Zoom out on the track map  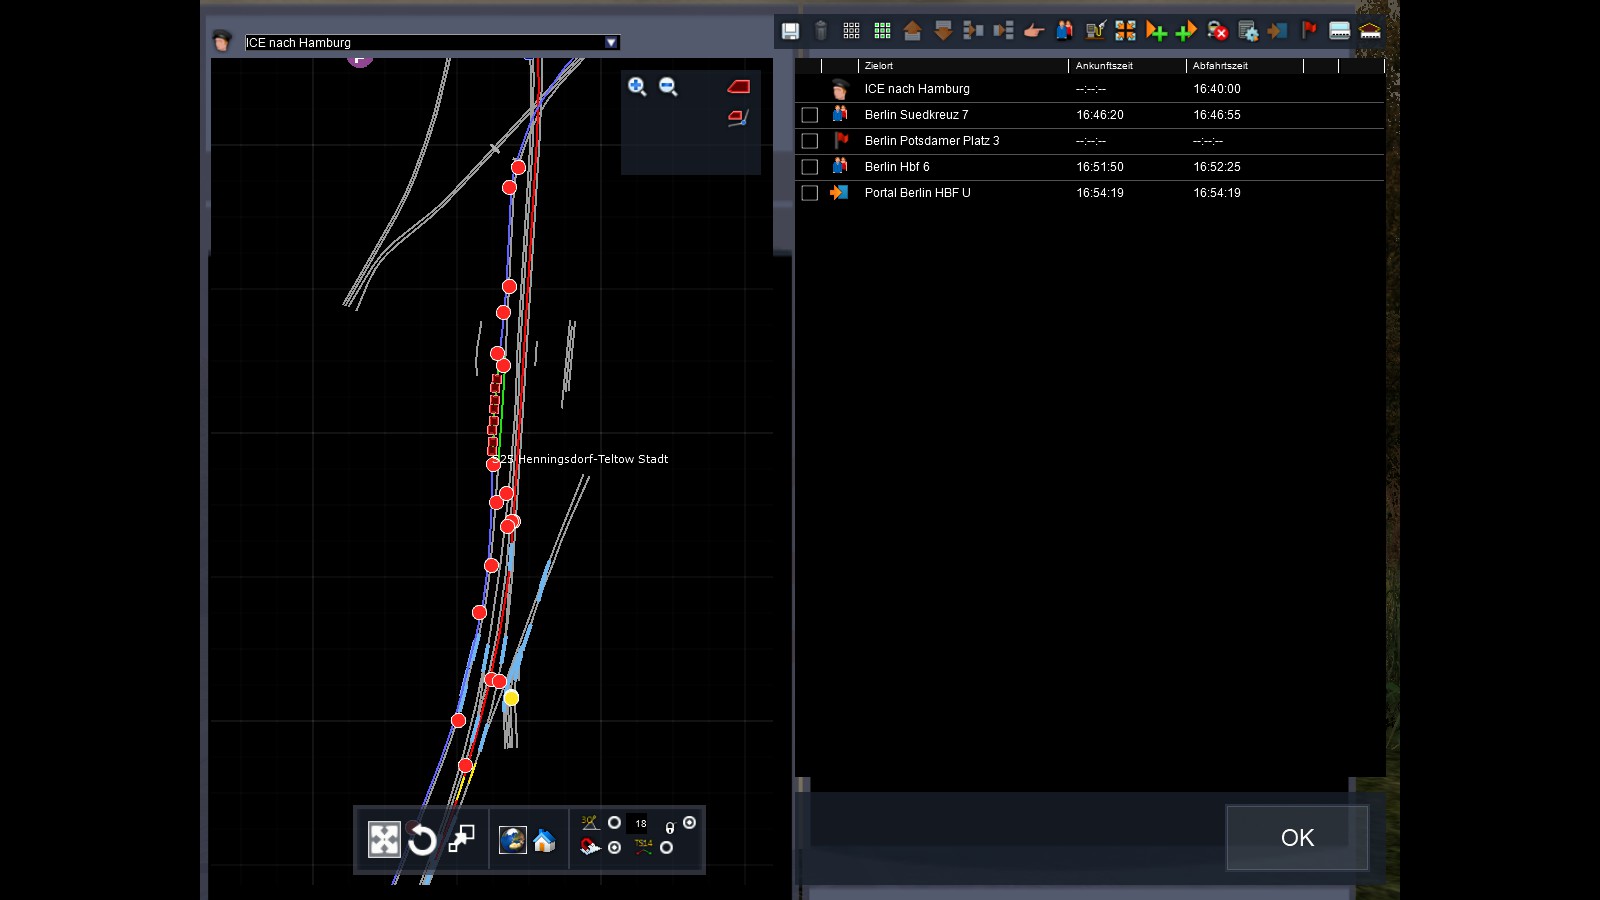click(668, 87)
